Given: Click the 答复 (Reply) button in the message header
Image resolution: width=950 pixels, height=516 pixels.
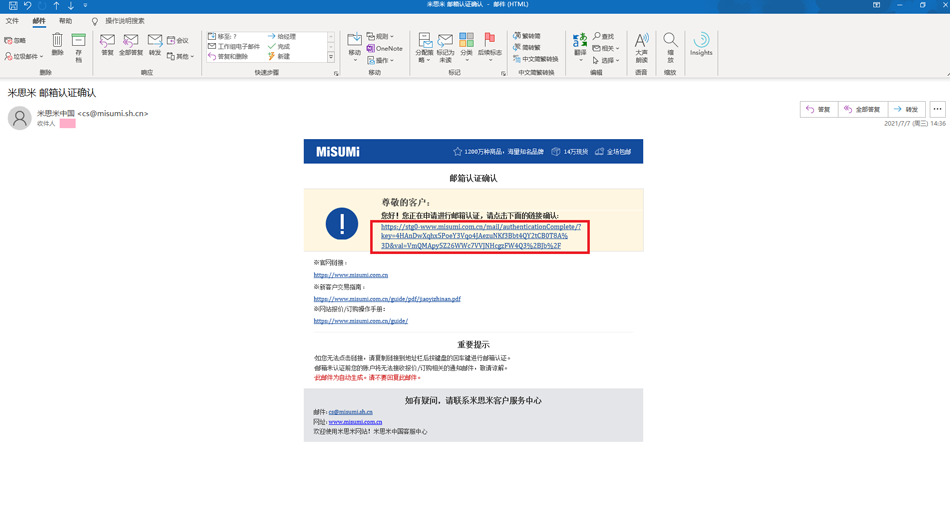Looking at the screenshot, I should (818, 109).
